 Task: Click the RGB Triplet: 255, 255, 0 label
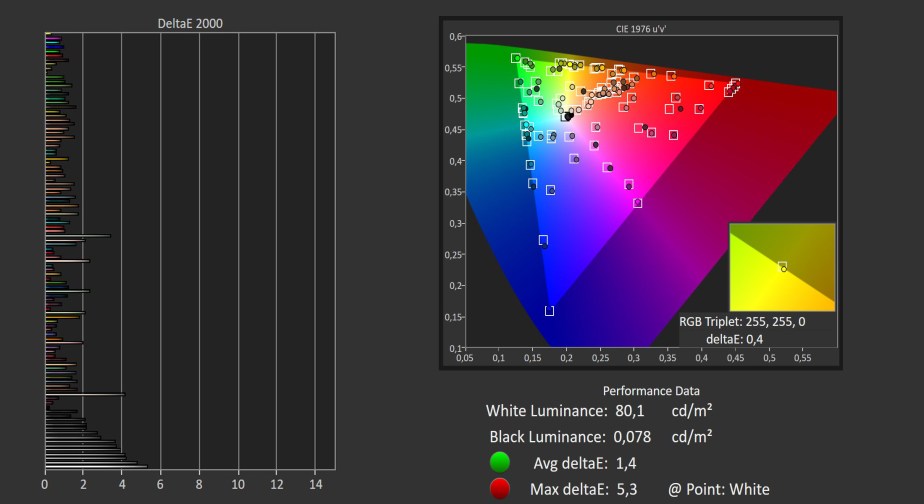tap(742, 322)
